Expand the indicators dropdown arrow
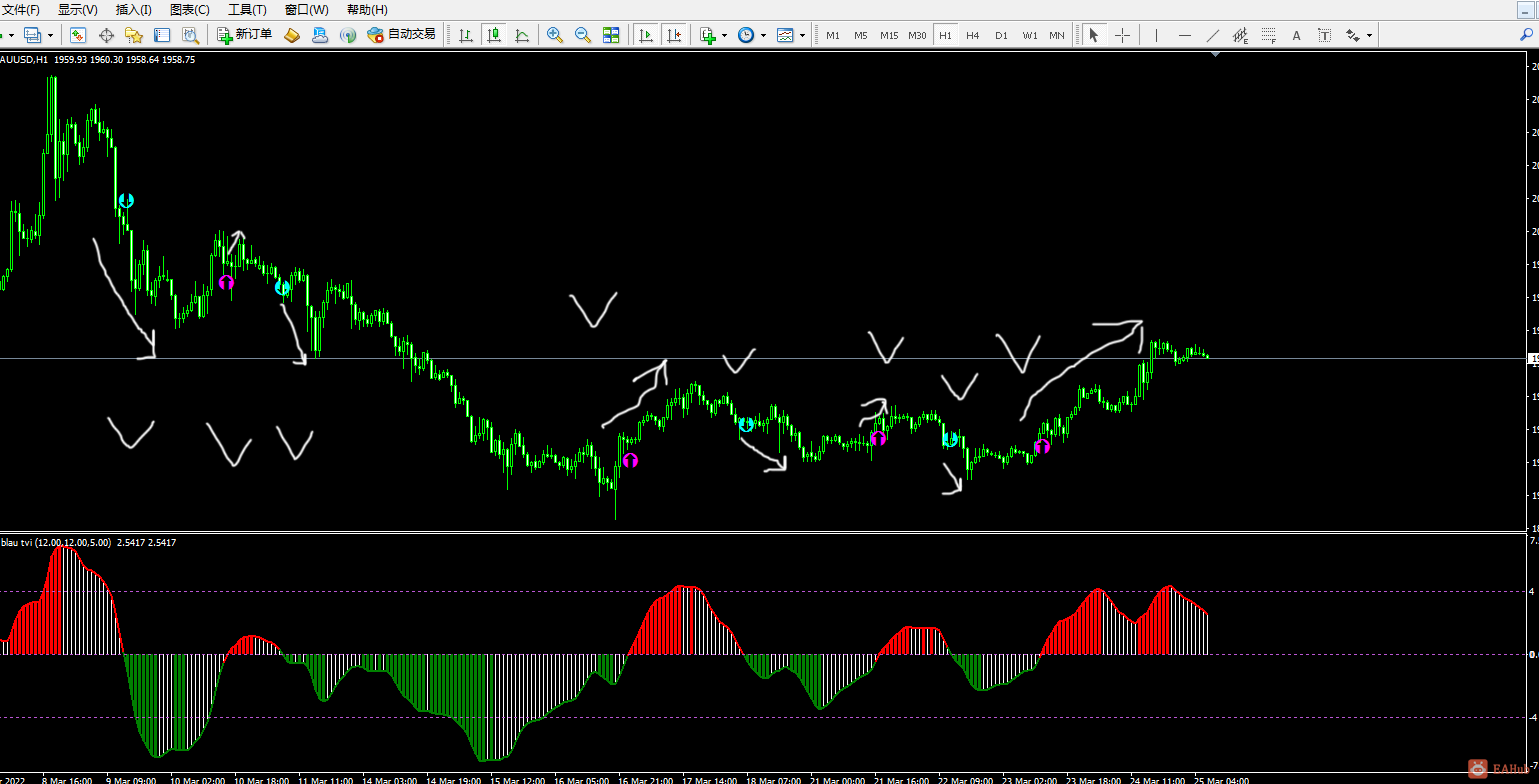1539x784 pixels. (724, 35)
